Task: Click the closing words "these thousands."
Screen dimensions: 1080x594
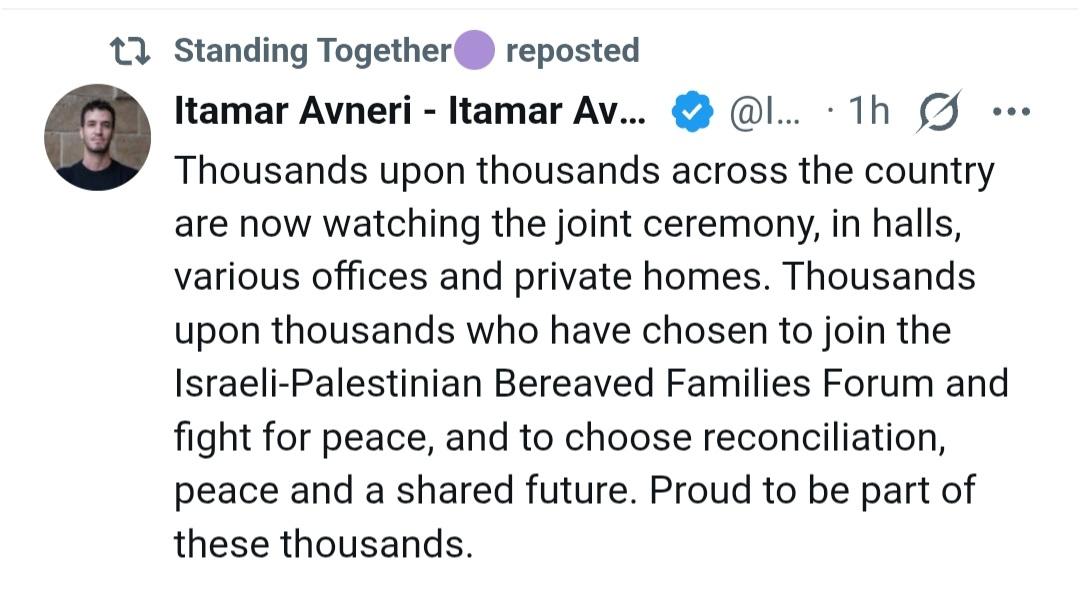Action: tap(322, 543)
